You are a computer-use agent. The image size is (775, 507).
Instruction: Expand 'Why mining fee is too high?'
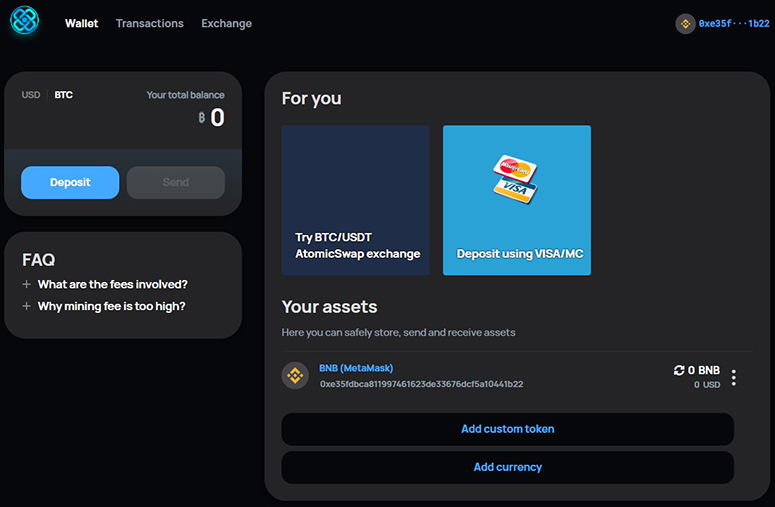pyautogui.click(x=111, y=306)
